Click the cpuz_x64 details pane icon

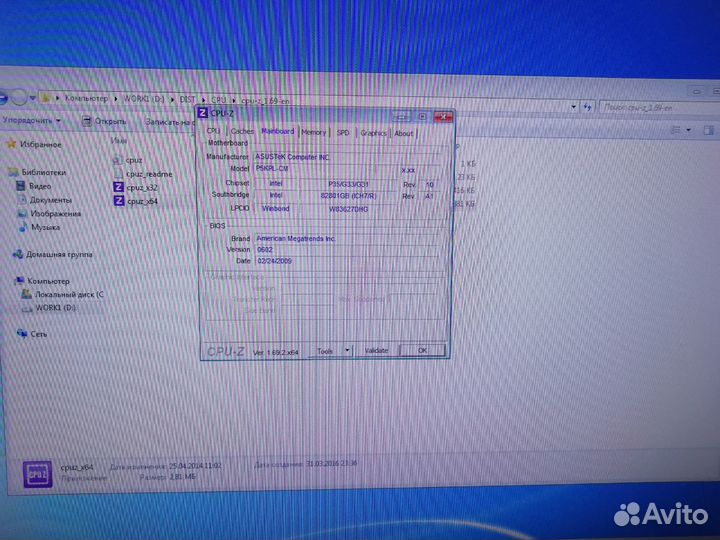point(37,474)
